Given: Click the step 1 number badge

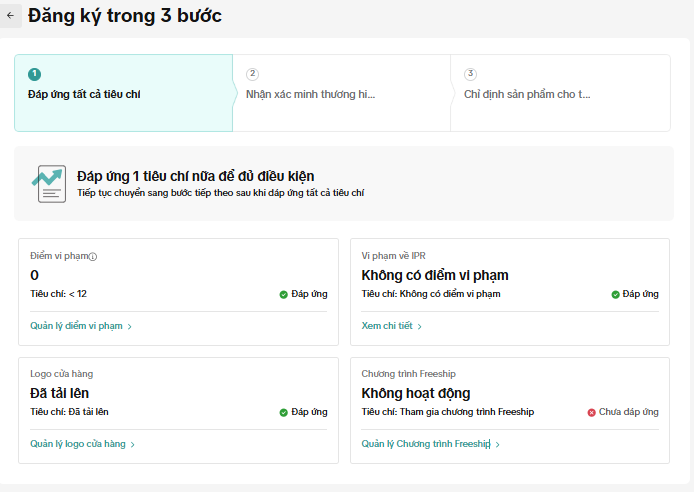Looking at the screenshot, I should pyautogui.click(x=35, y=74).
